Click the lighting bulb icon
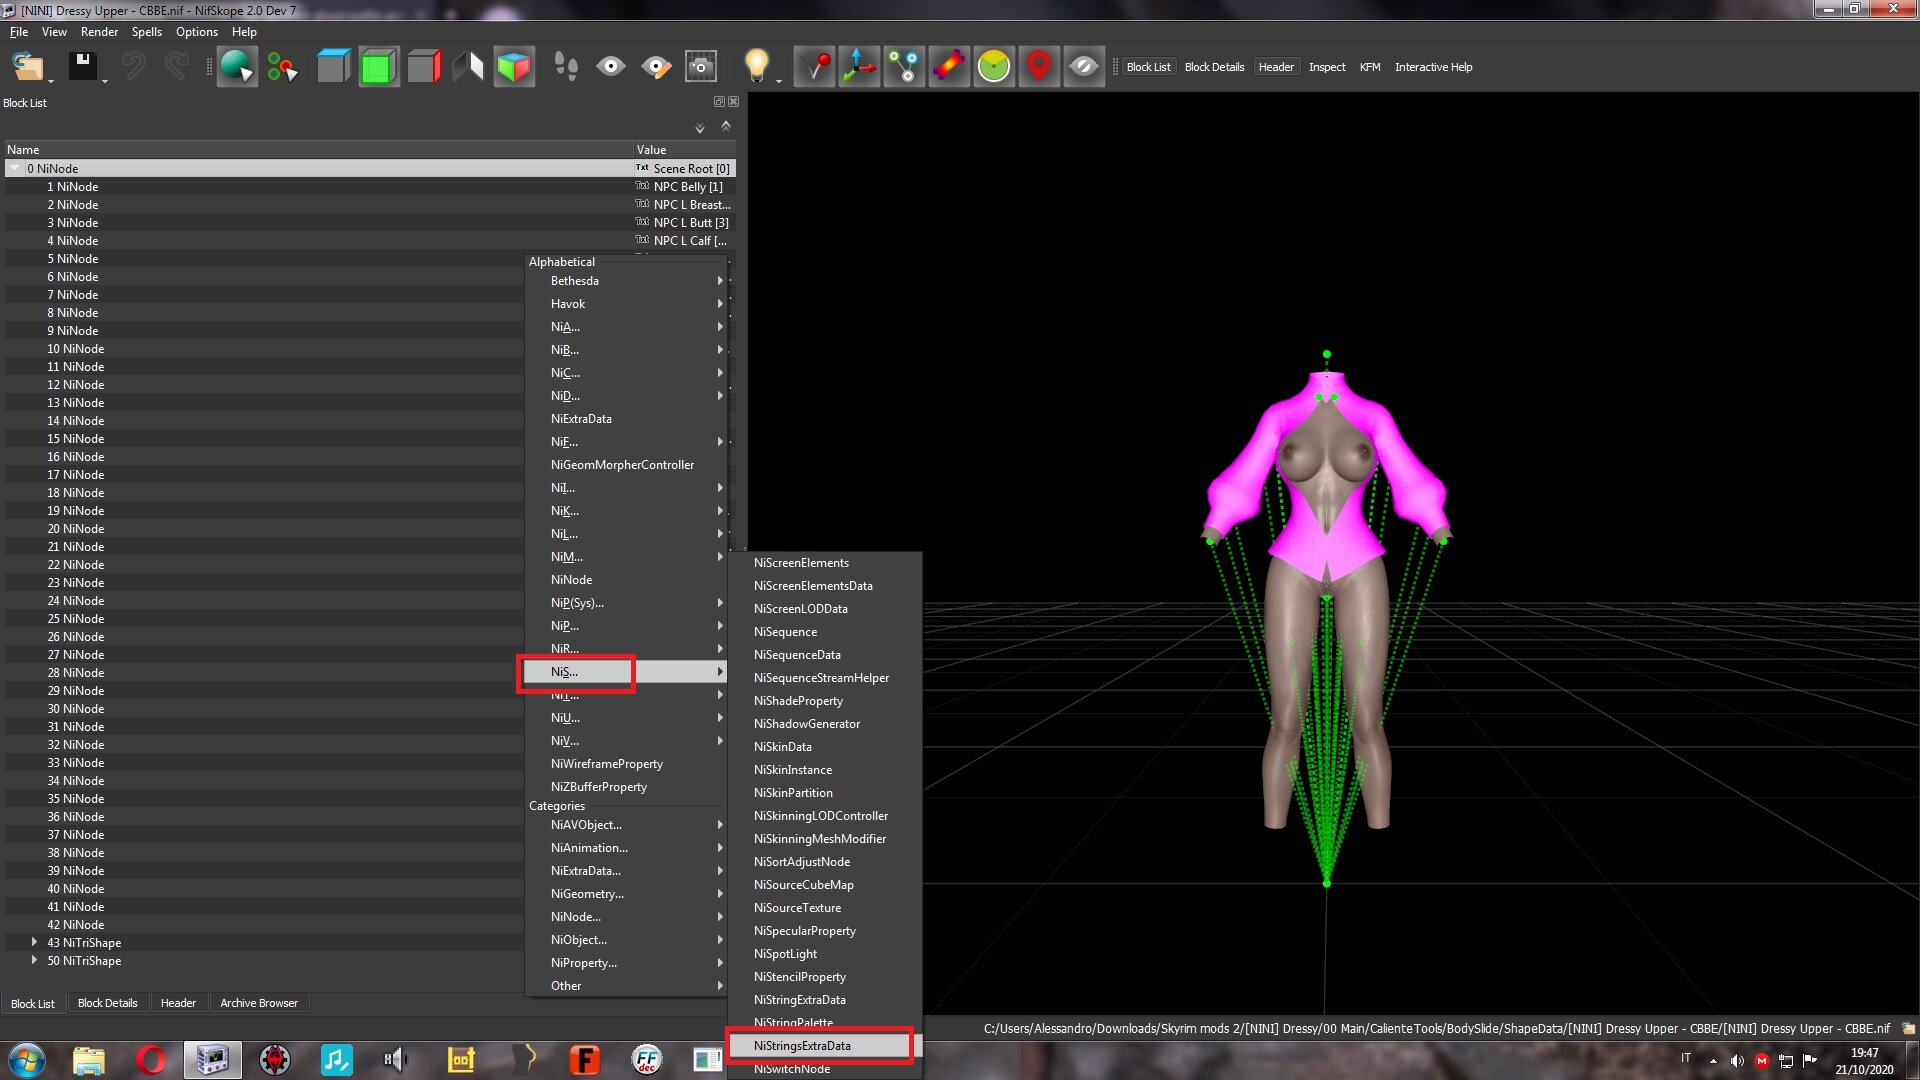The image size is (1920, 1080). coord(757,67)
